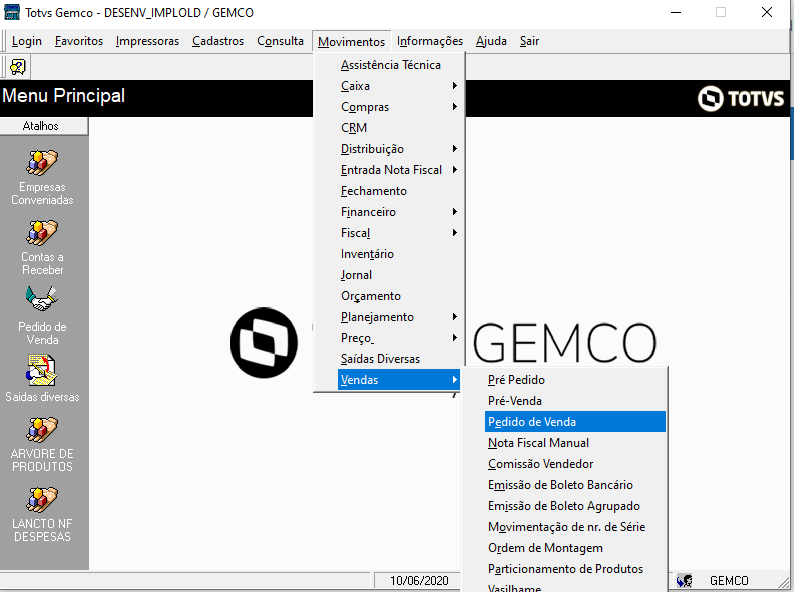794x592 pixels.
Task: Open the Empresas Conveniadas shortcut icon
Action: [42, 163]
